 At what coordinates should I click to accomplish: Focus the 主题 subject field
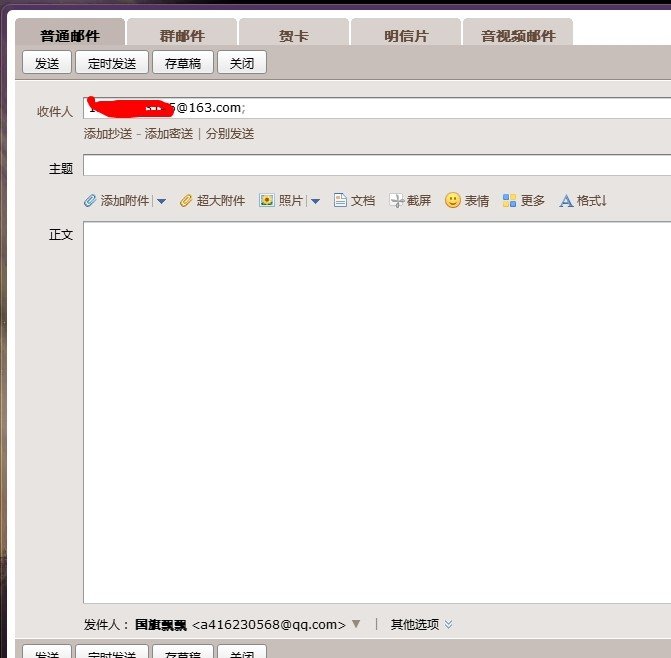[x=377, y=165]
